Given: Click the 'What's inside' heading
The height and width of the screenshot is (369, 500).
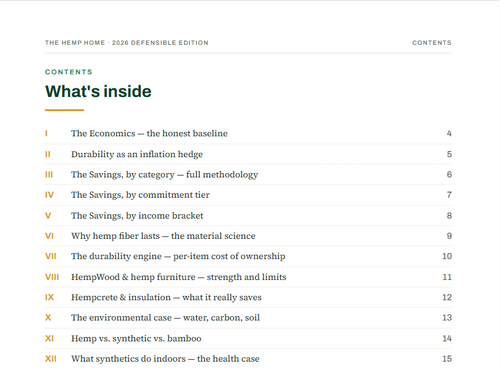Looking at the screenshot, I should 98,91.
